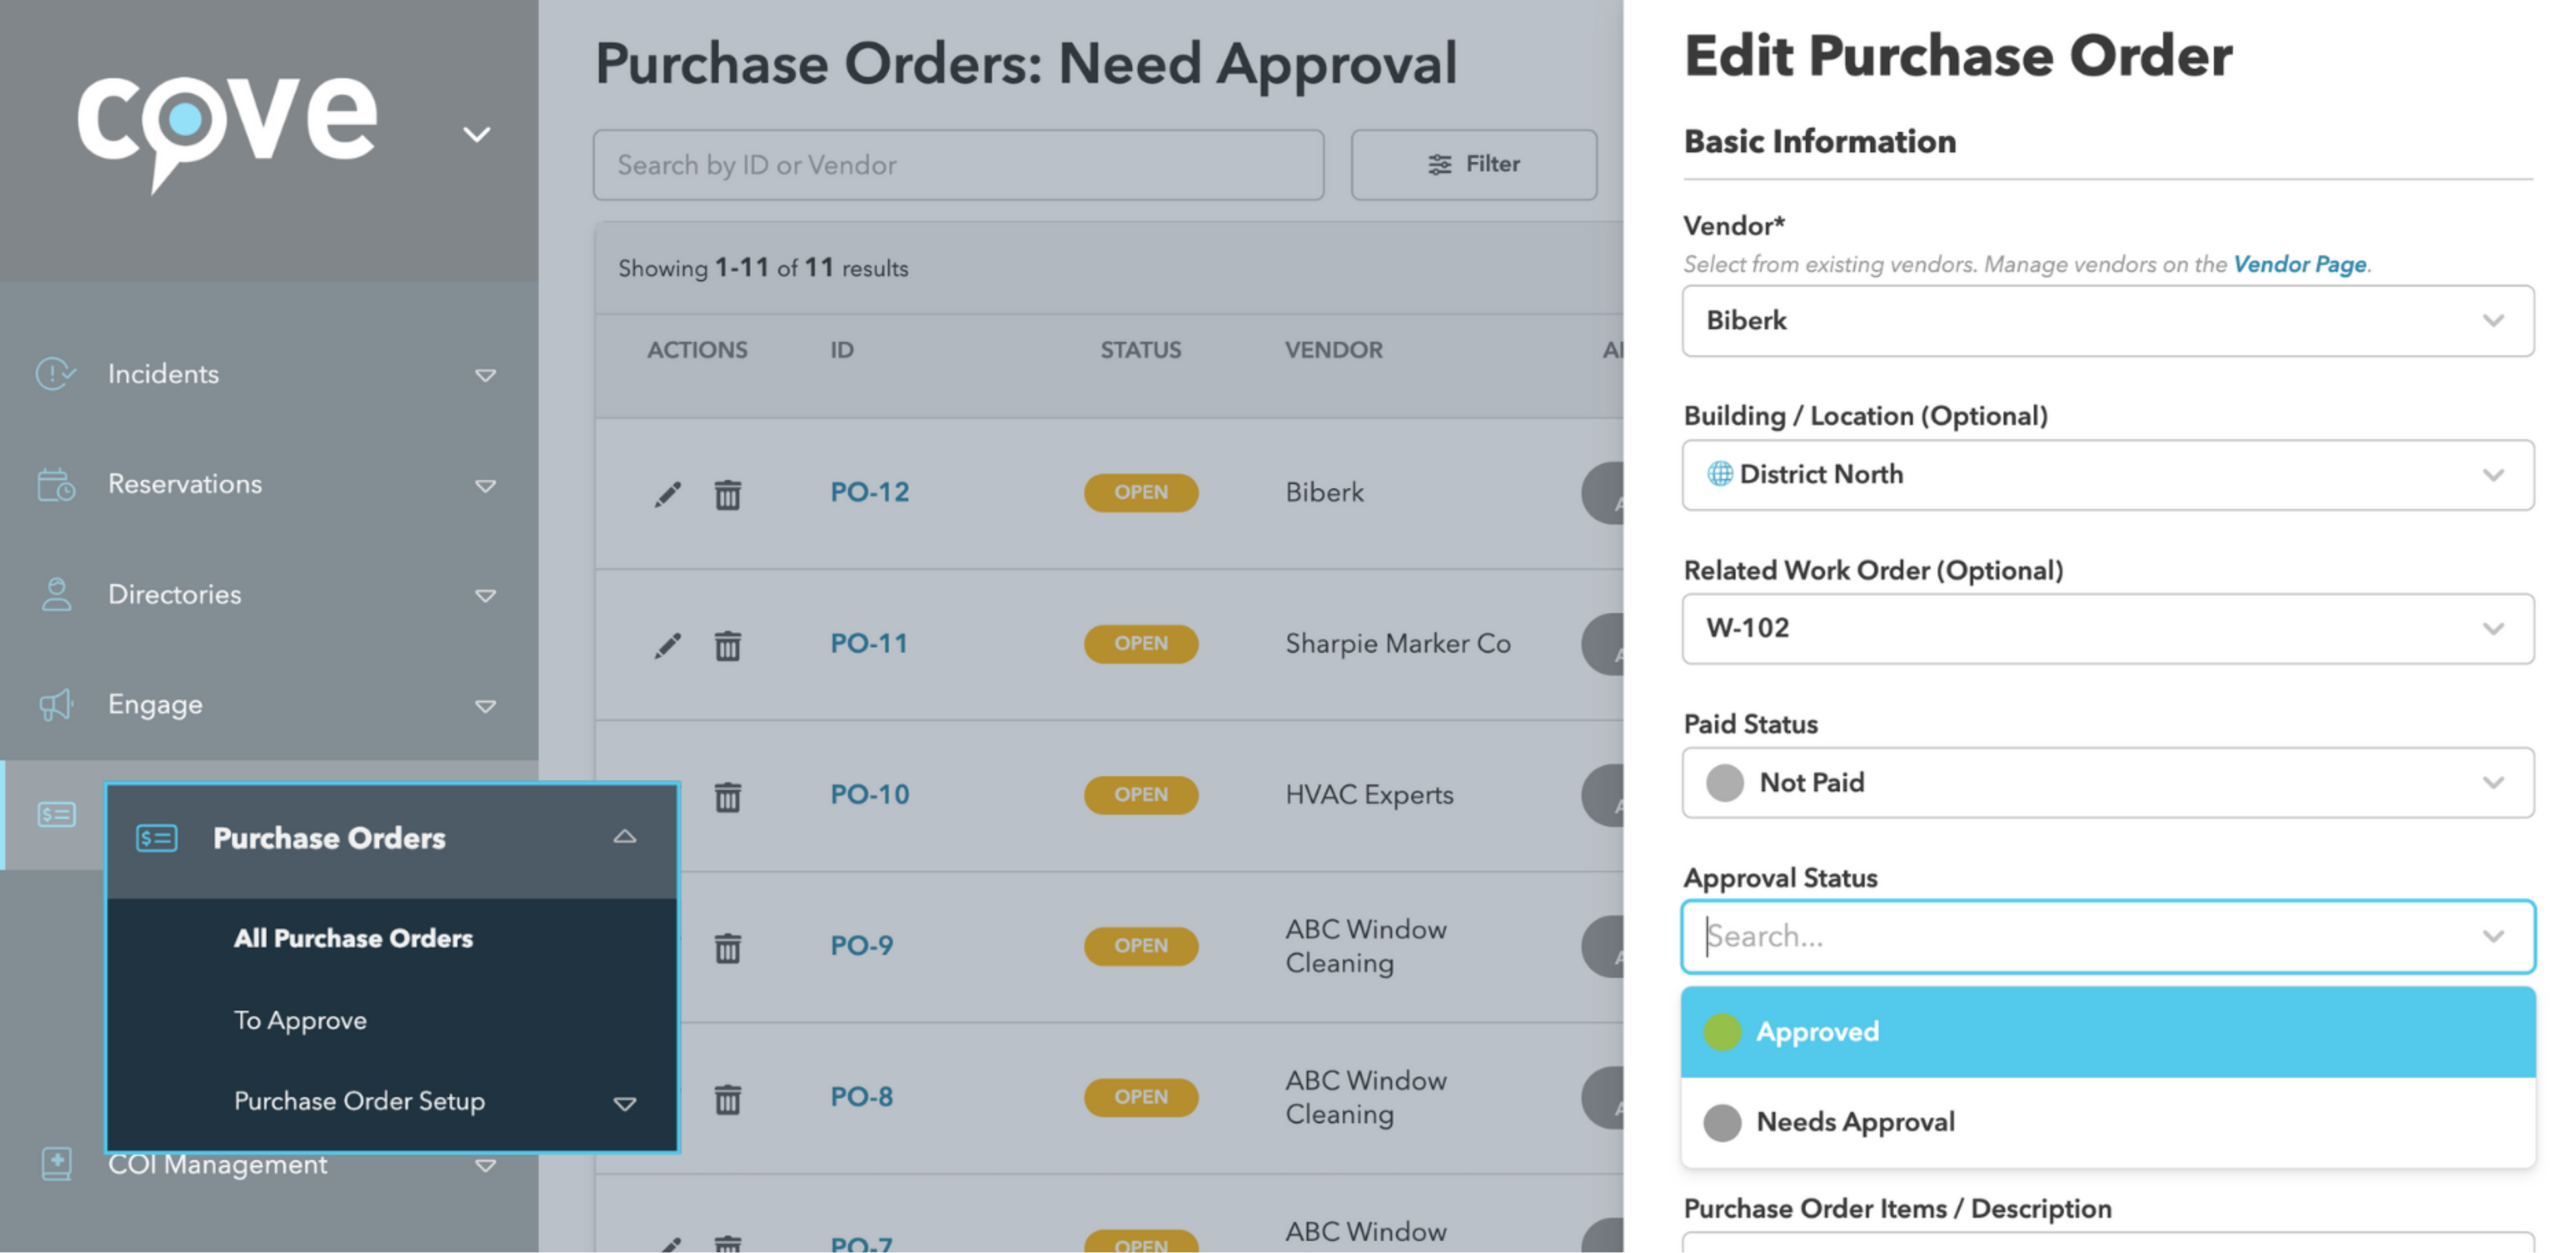Open the Engage menu label
The image size is (2576, 1253).
155,705
